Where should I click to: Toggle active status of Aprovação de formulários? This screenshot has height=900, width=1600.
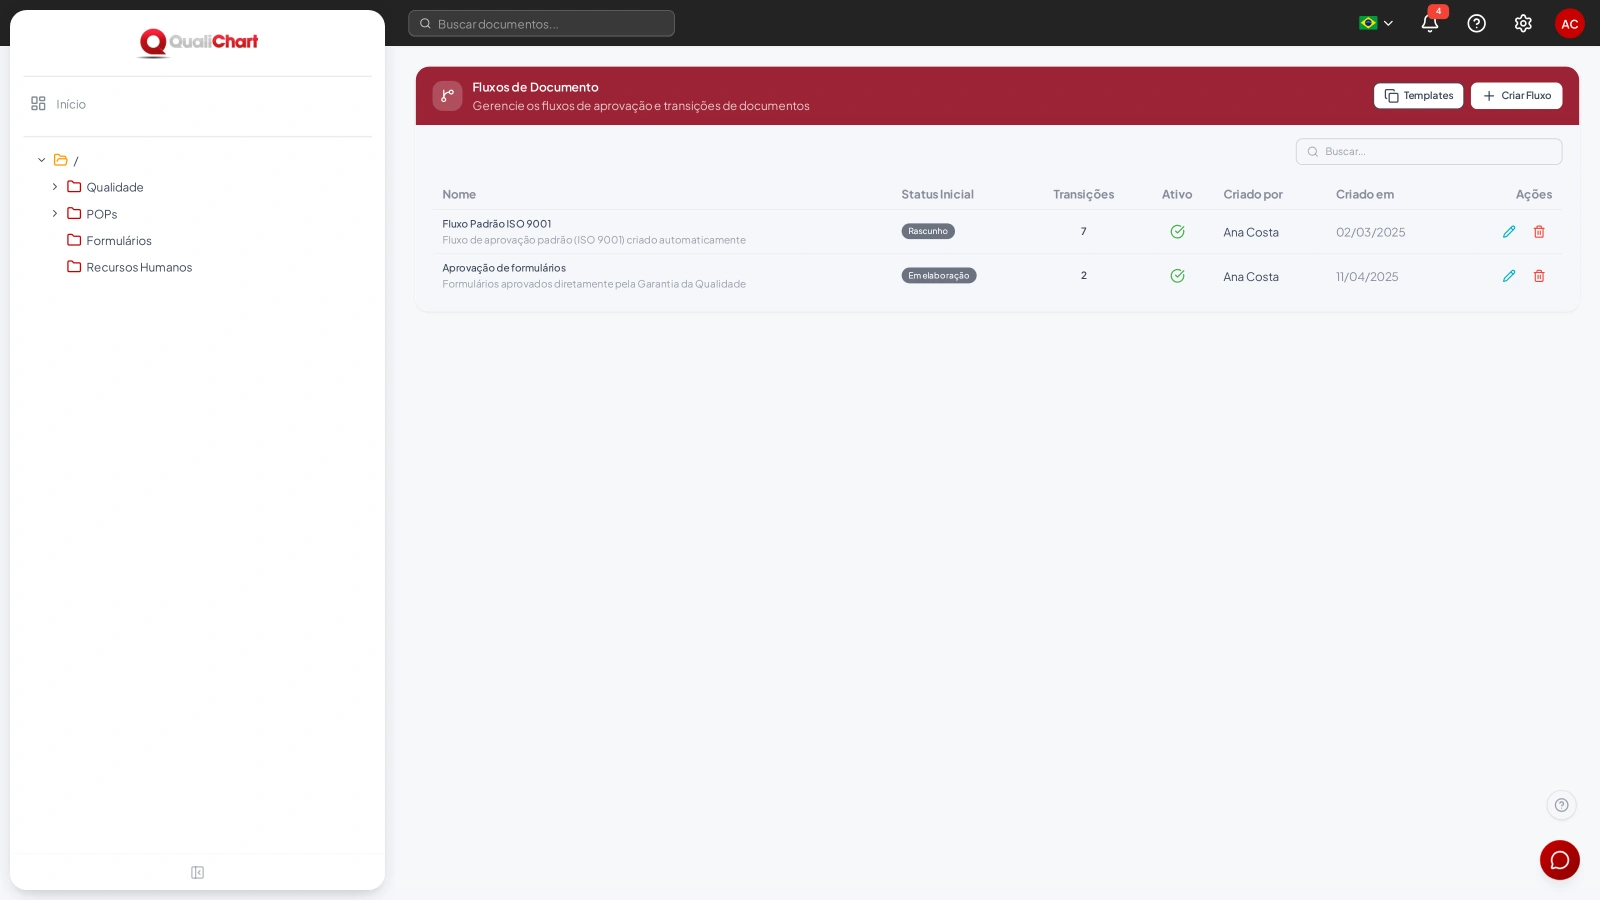pyautogui.click(x=1177, y=276)
